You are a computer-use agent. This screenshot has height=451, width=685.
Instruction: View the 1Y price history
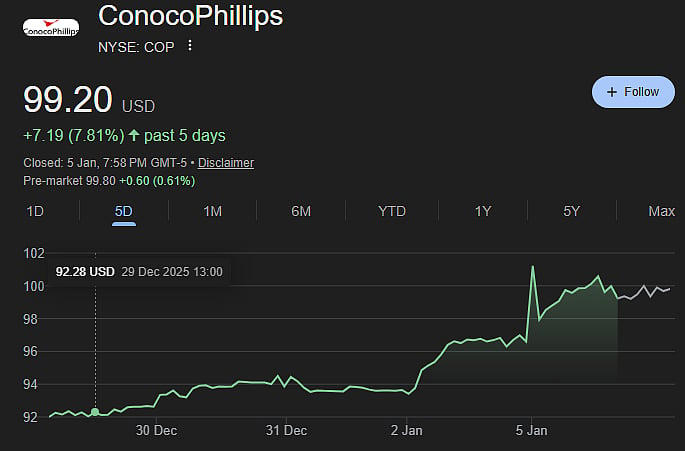point(483,211)
